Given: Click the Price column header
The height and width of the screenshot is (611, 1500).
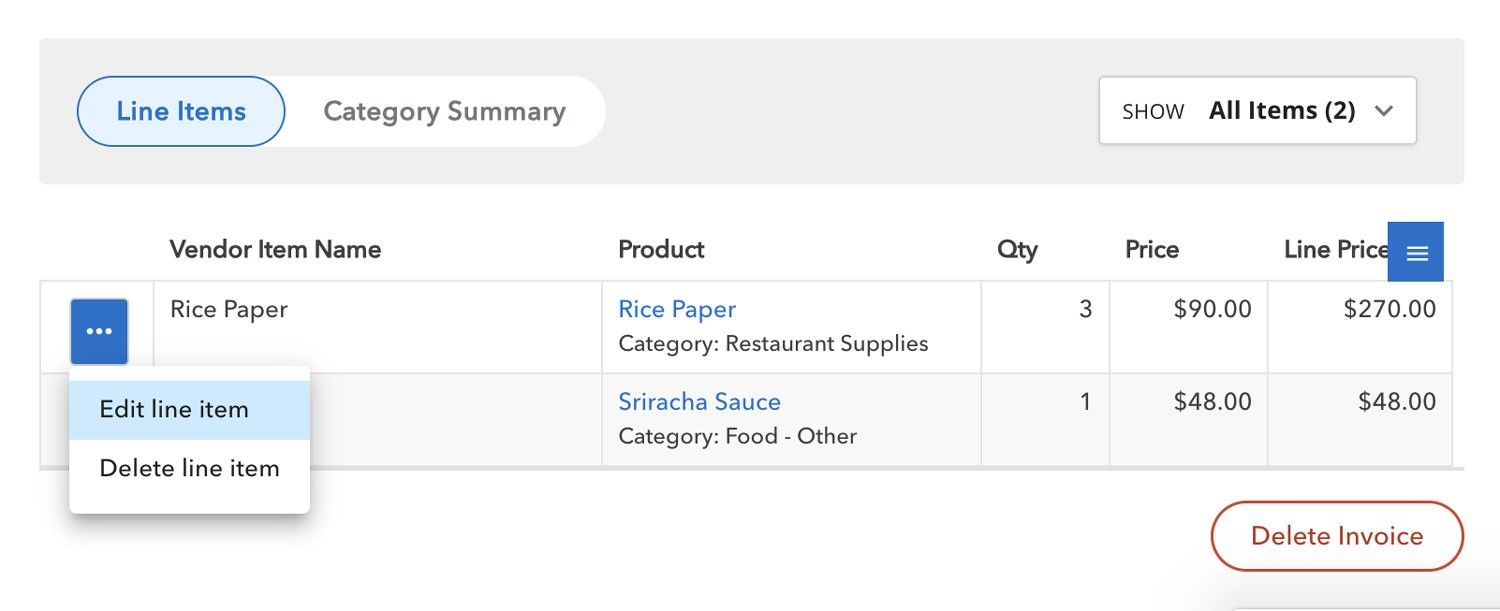Looking at the screenshot, I should [x=1152, y=249].
